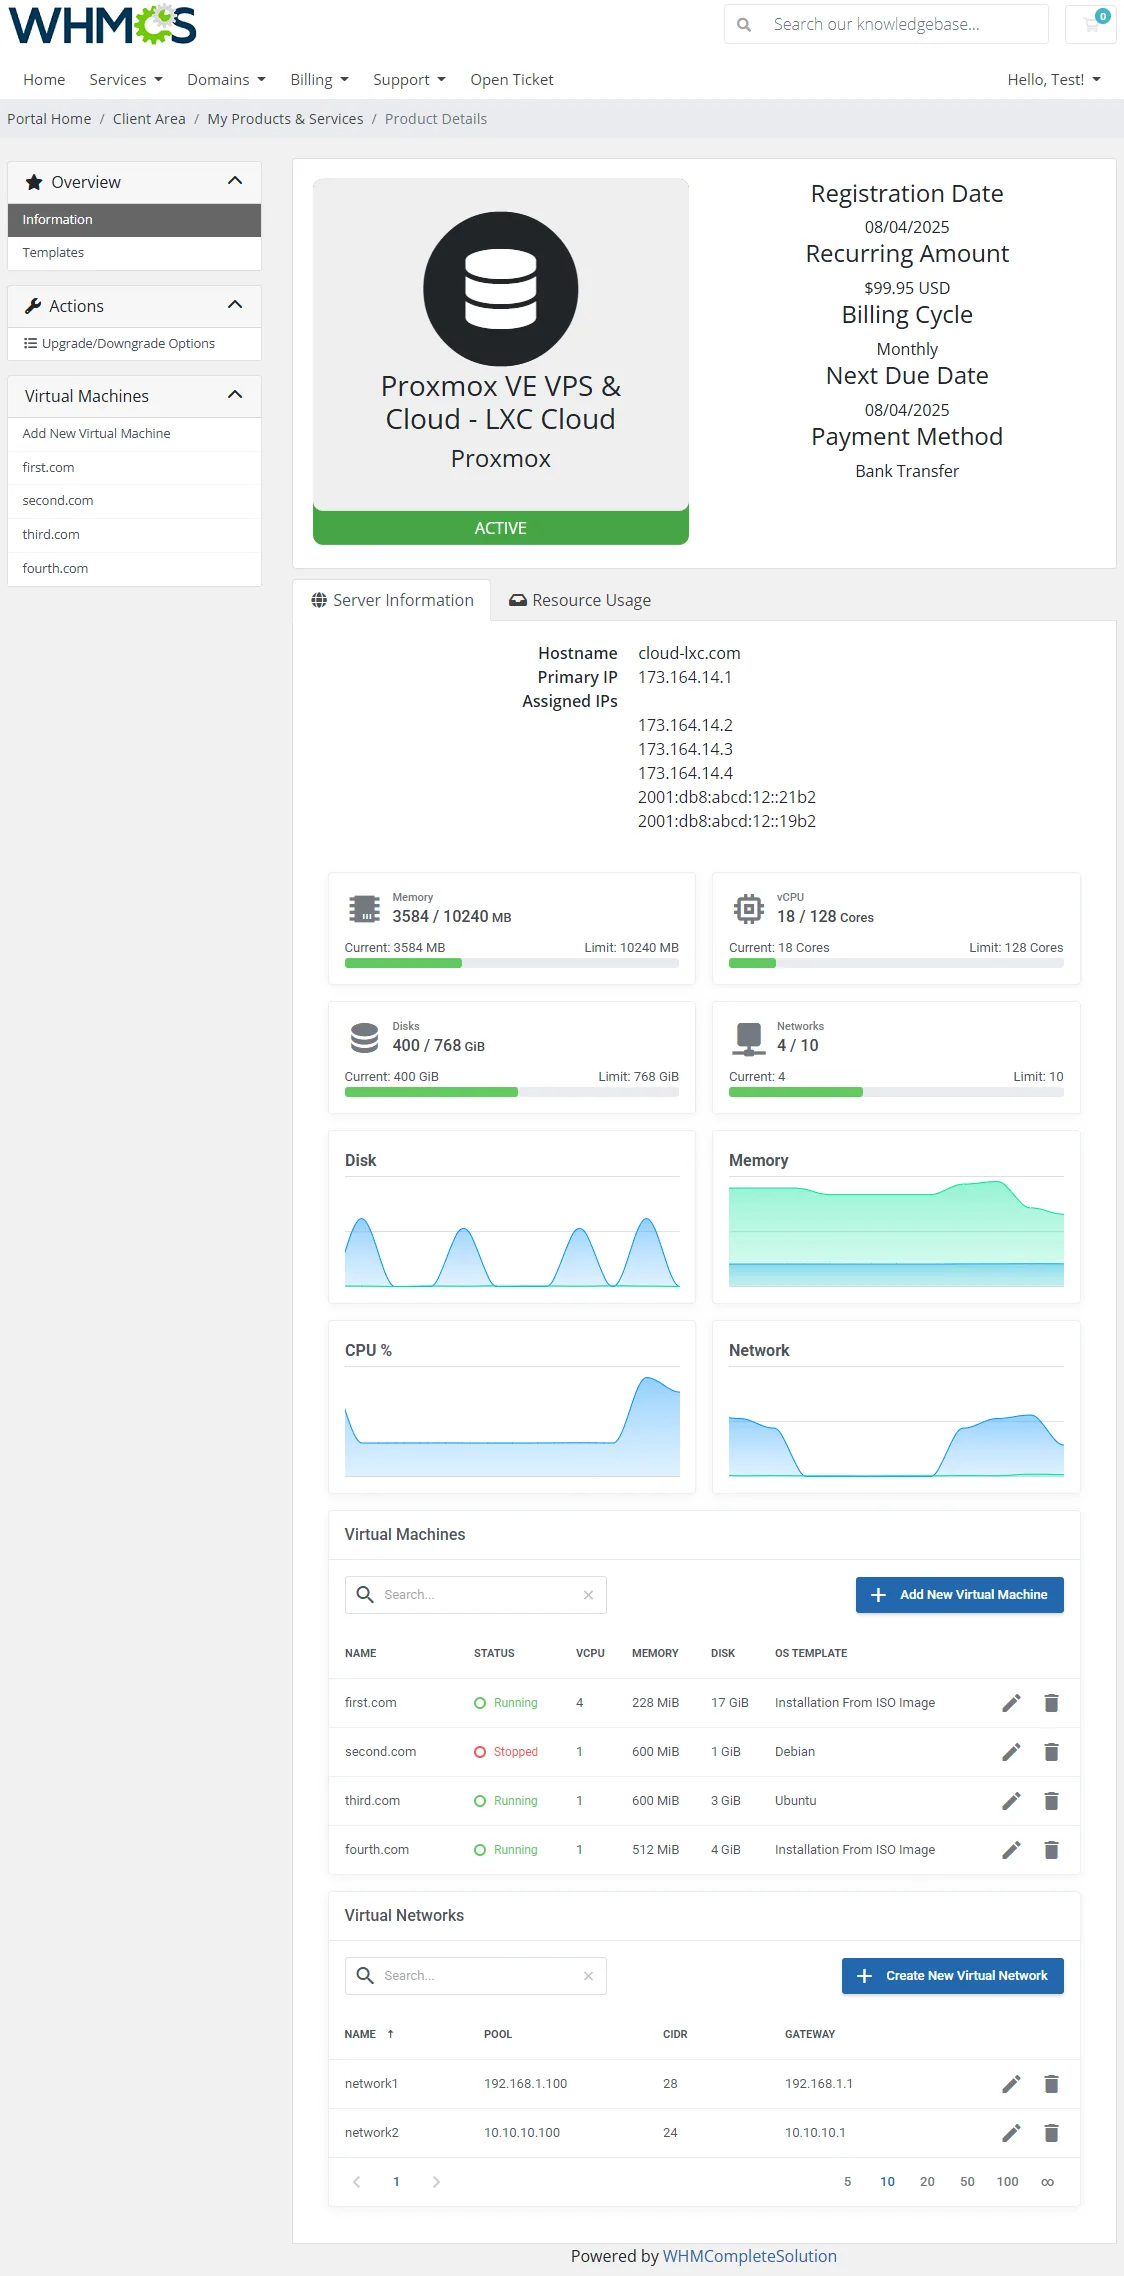Click the Memory usage progress bar
The width and height of the screenshot is (1124, 2276).
coord(512,964)
